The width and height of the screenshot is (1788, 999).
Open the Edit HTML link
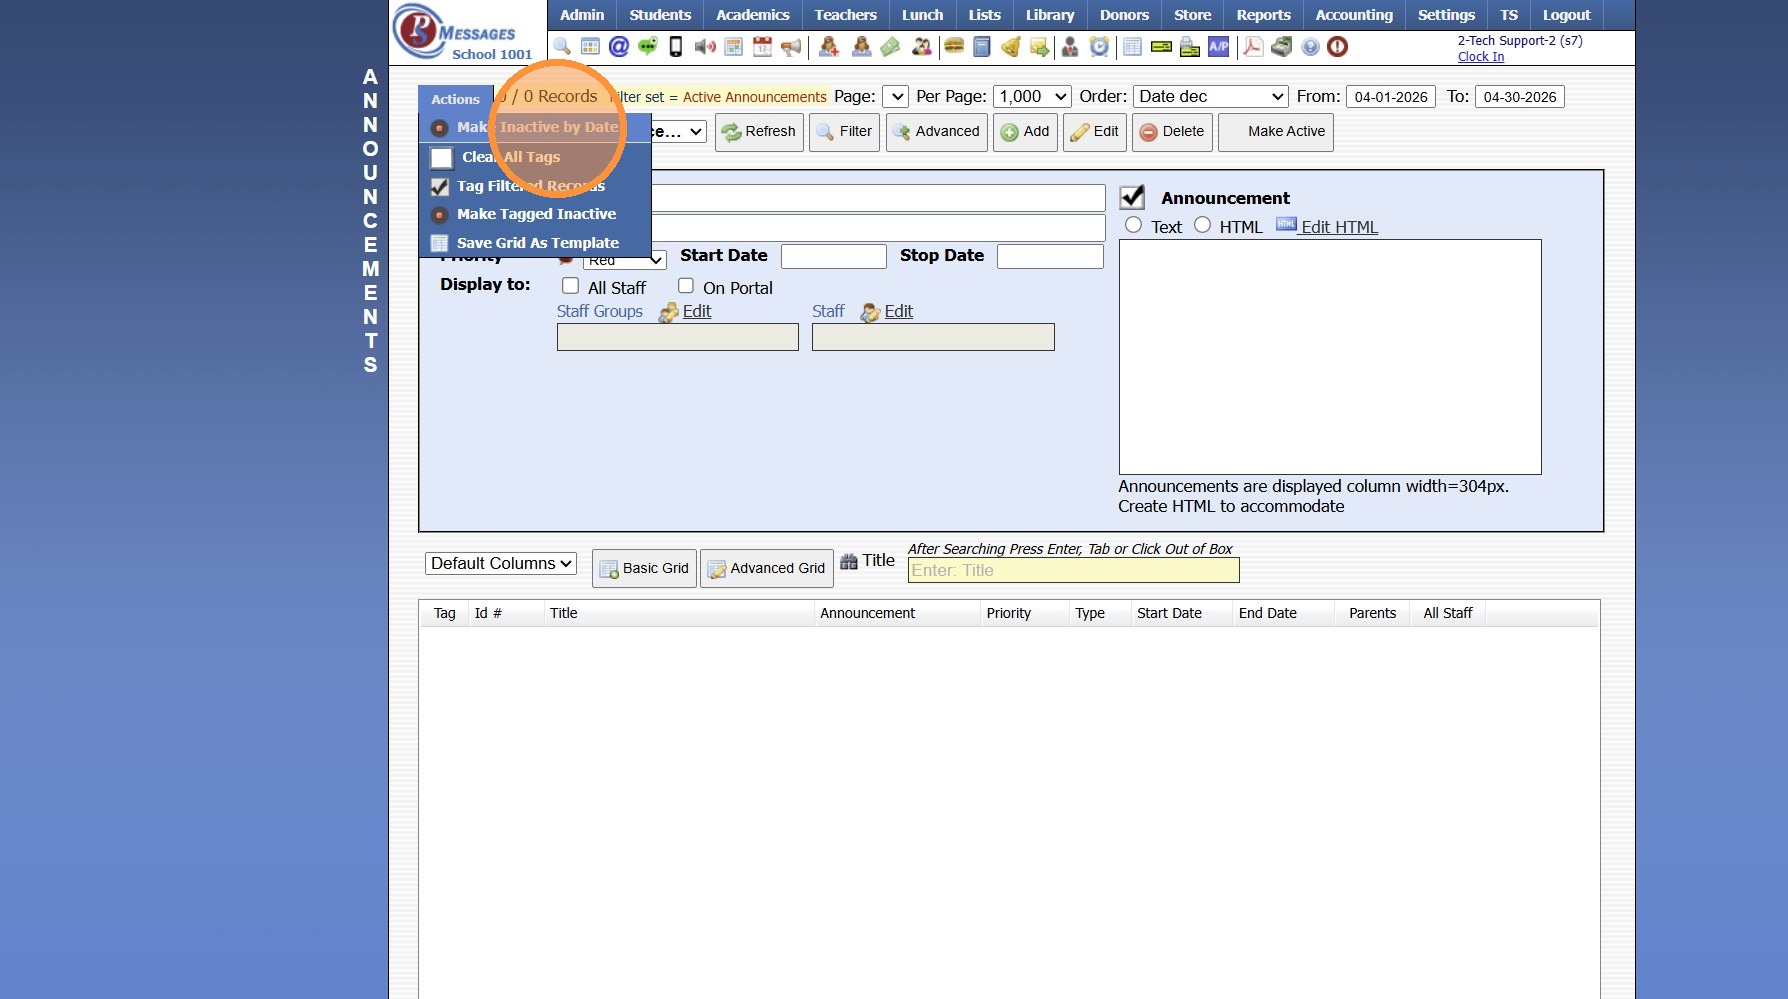pyautogui.click(x=1339, y=227)
